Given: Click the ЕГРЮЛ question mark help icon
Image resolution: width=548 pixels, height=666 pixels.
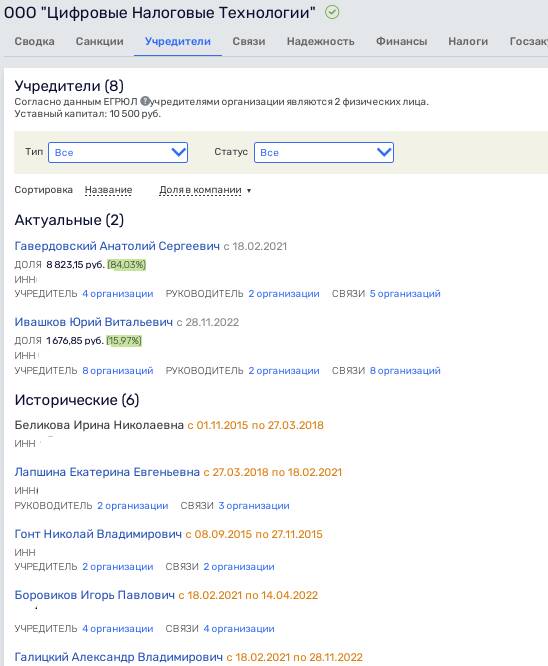Looking at the screenshot, I should tap(145, 102).
